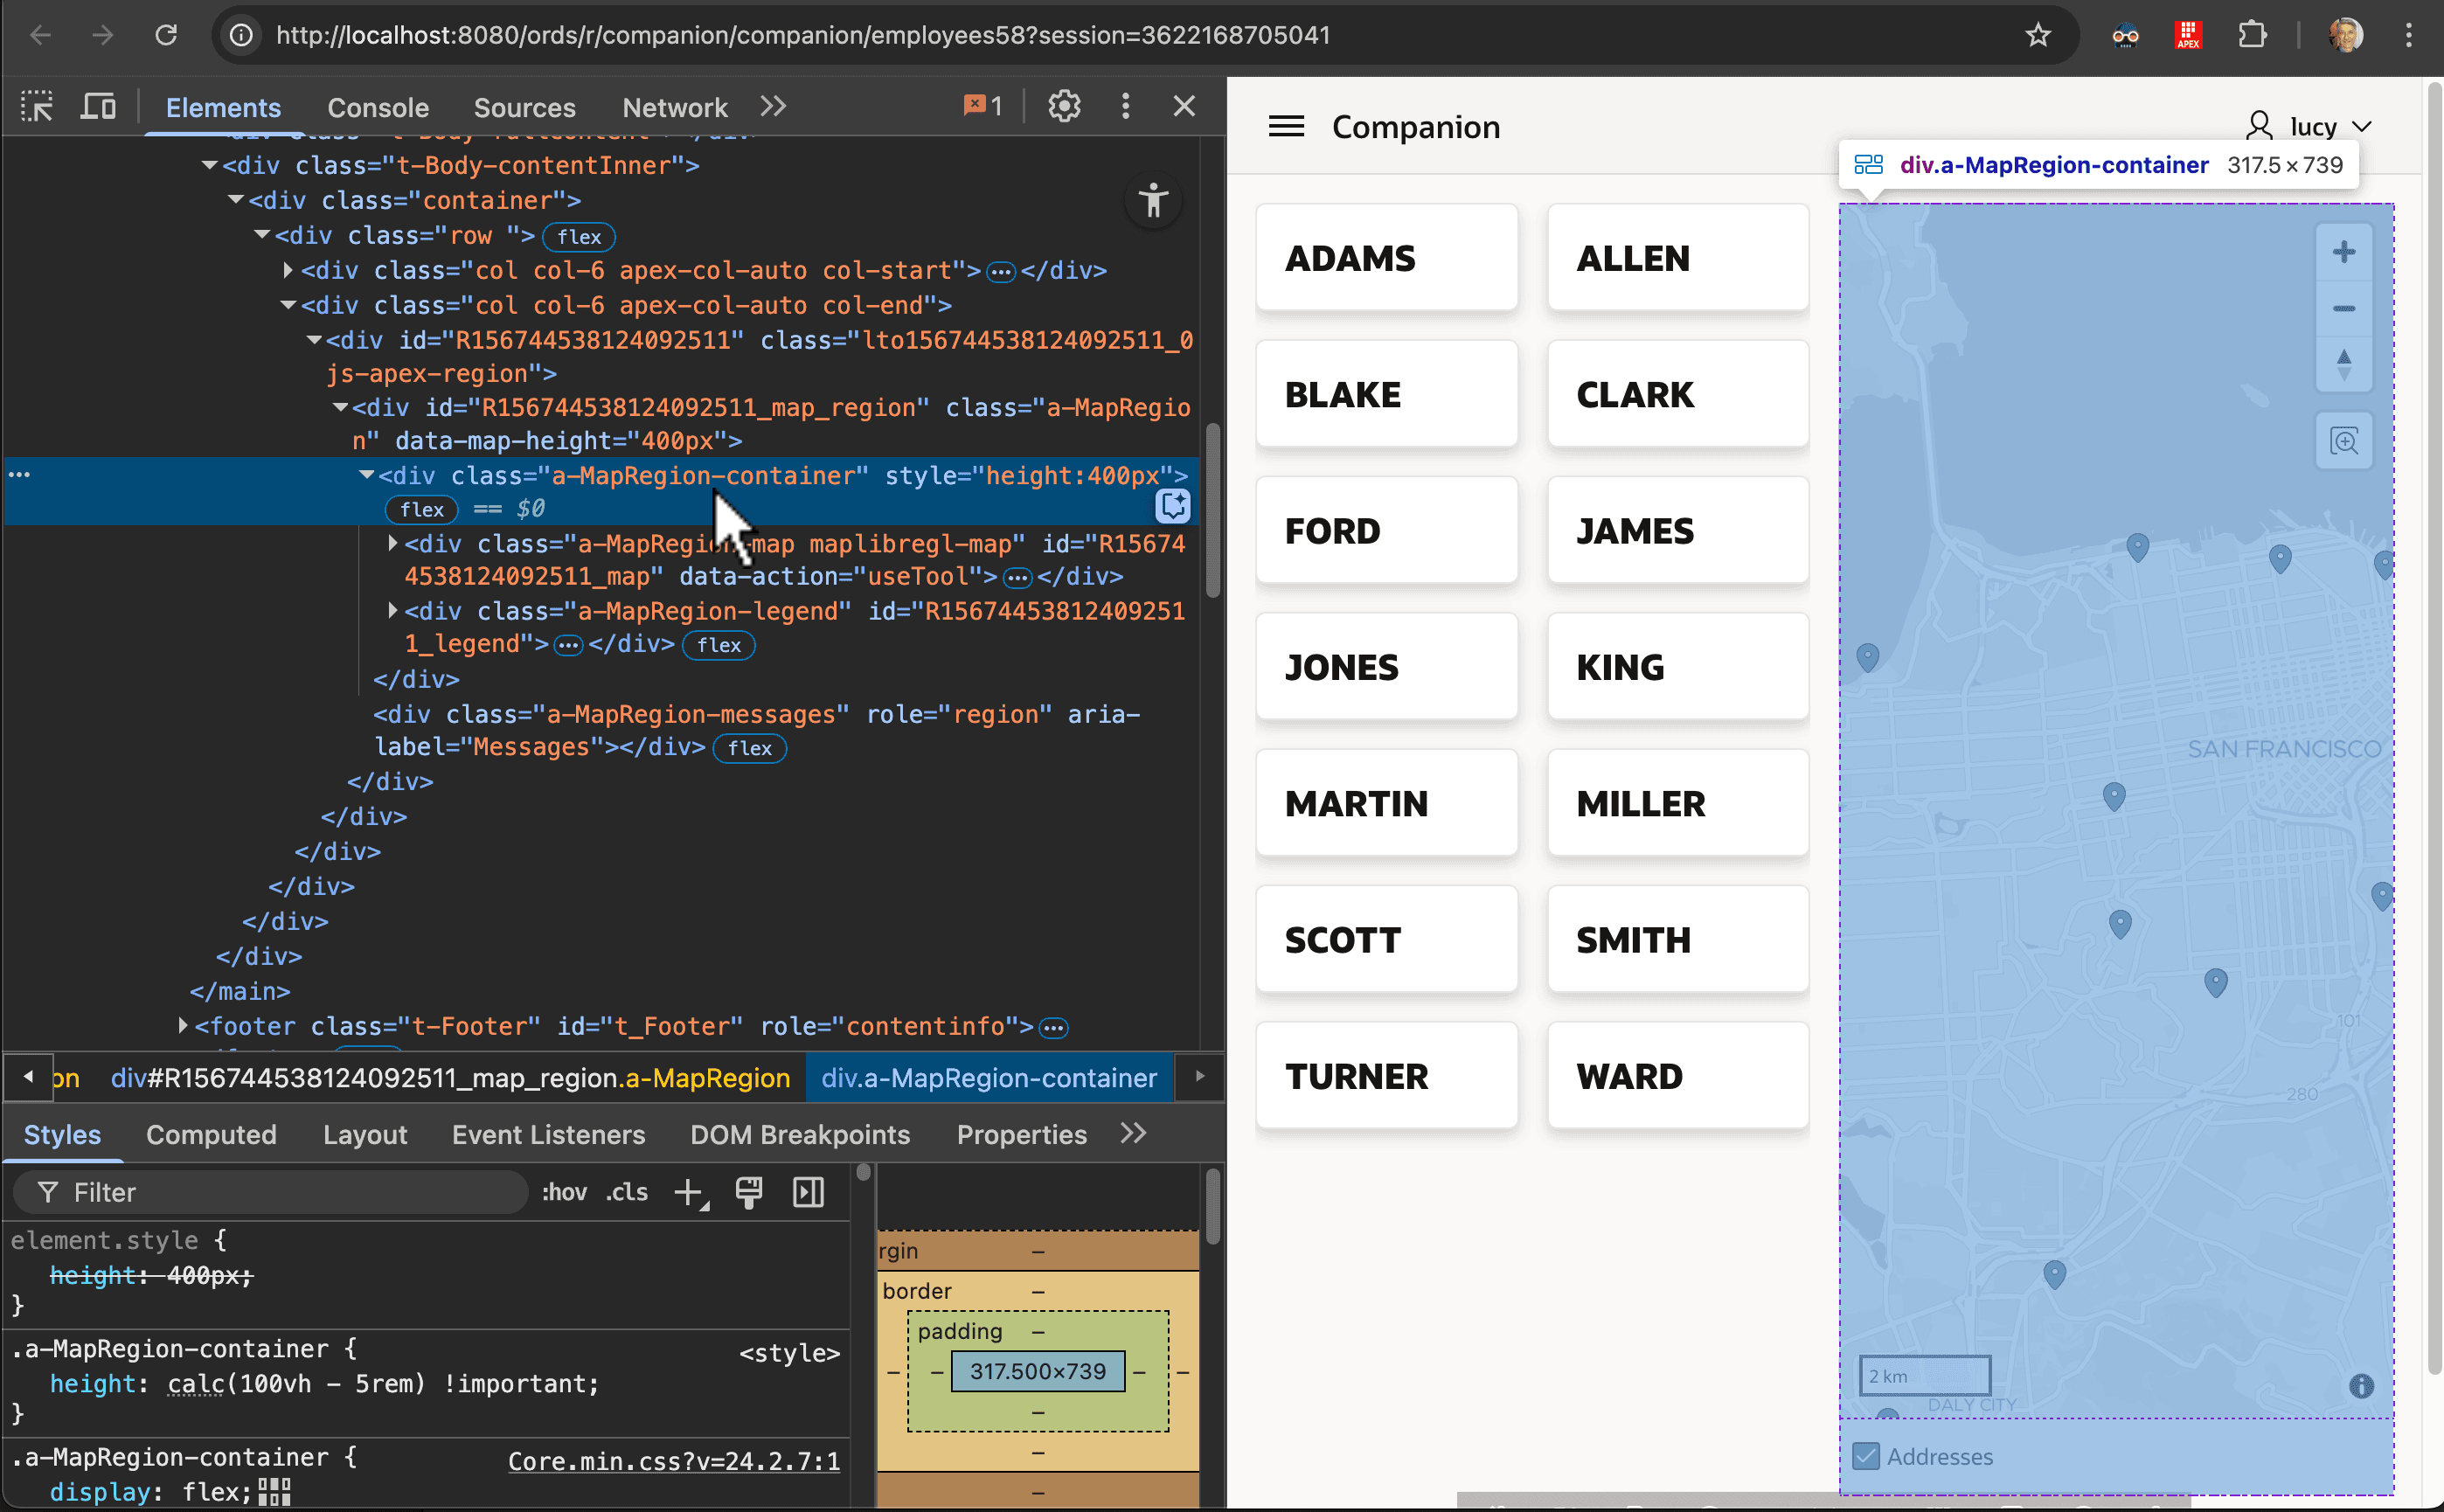
Task: Collapse the a-MapRegion-container div node
Action: pos(366,476)
